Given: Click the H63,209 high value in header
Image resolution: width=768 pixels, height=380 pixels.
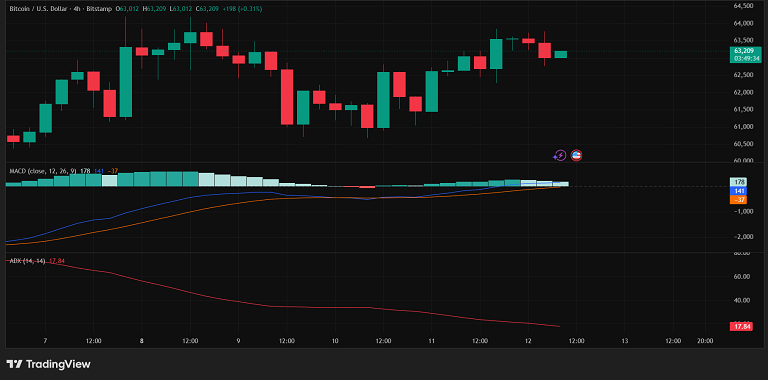Looking at the screenshot, I should point(155,9).
